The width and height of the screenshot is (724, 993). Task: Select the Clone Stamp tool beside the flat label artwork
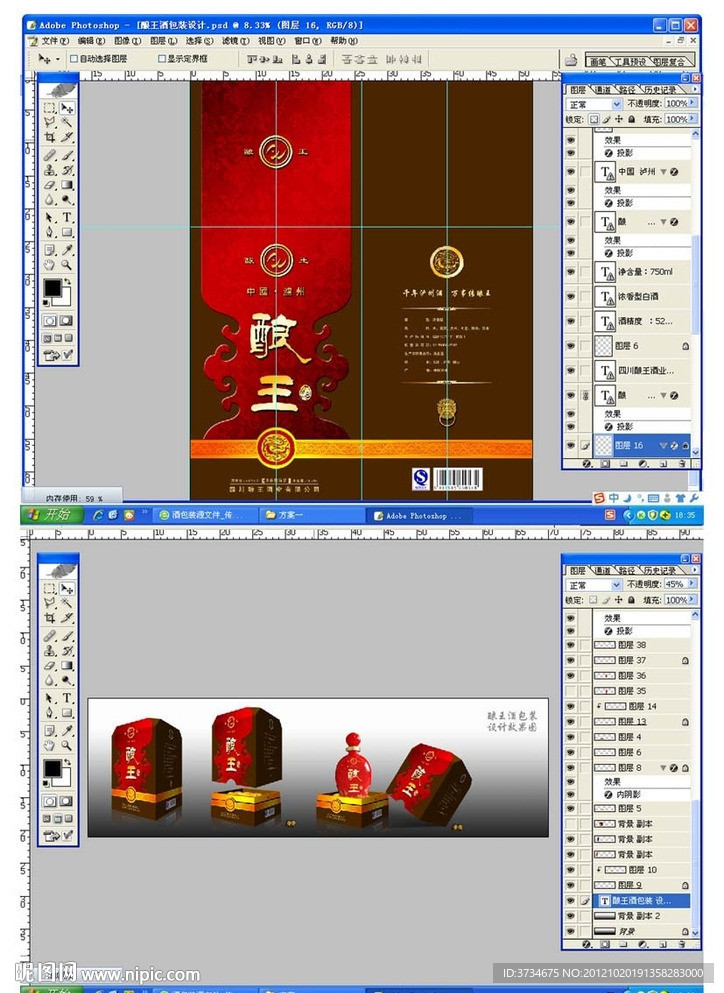50,170
